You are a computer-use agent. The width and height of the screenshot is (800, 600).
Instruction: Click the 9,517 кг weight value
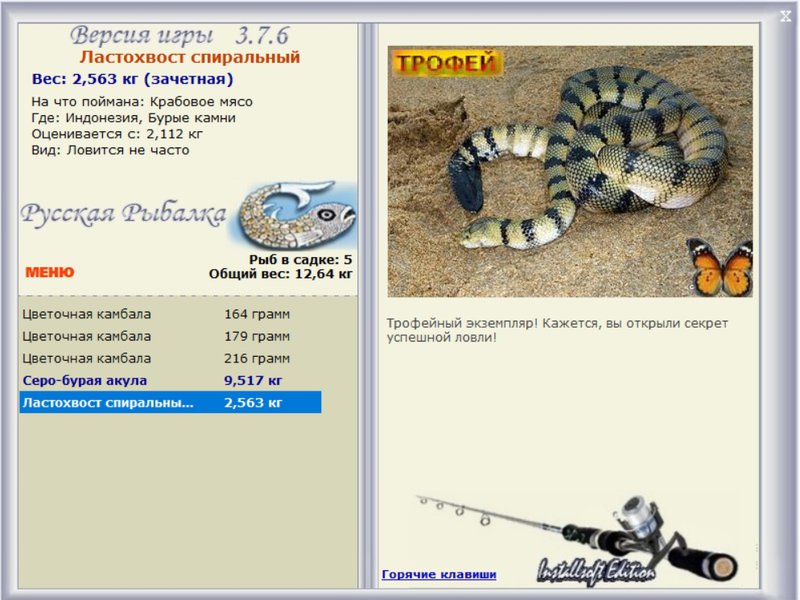253,381
